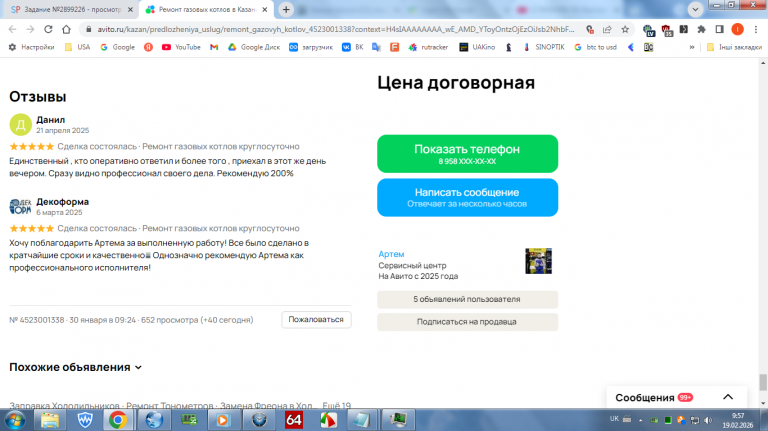
Task: Open Chrome from the taskbar
Action: tap(118, 420)
